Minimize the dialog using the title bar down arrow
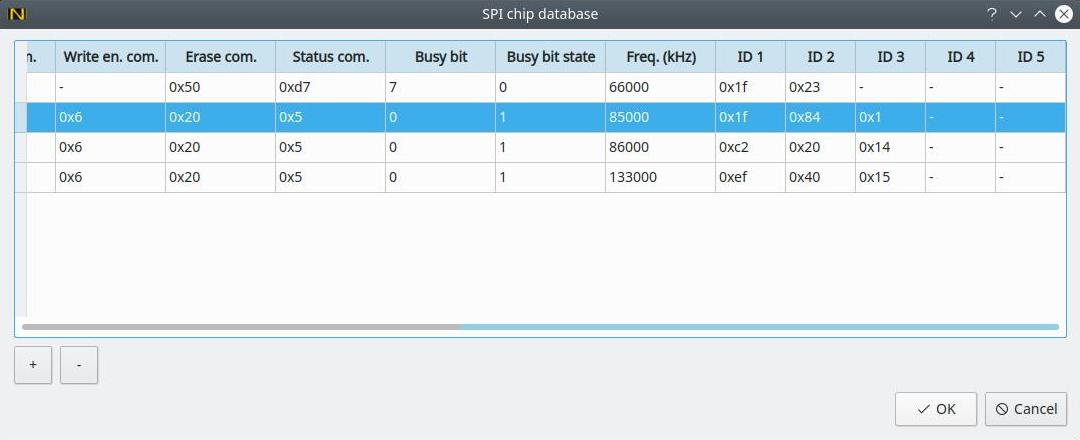 click(x=1016, y=14)
